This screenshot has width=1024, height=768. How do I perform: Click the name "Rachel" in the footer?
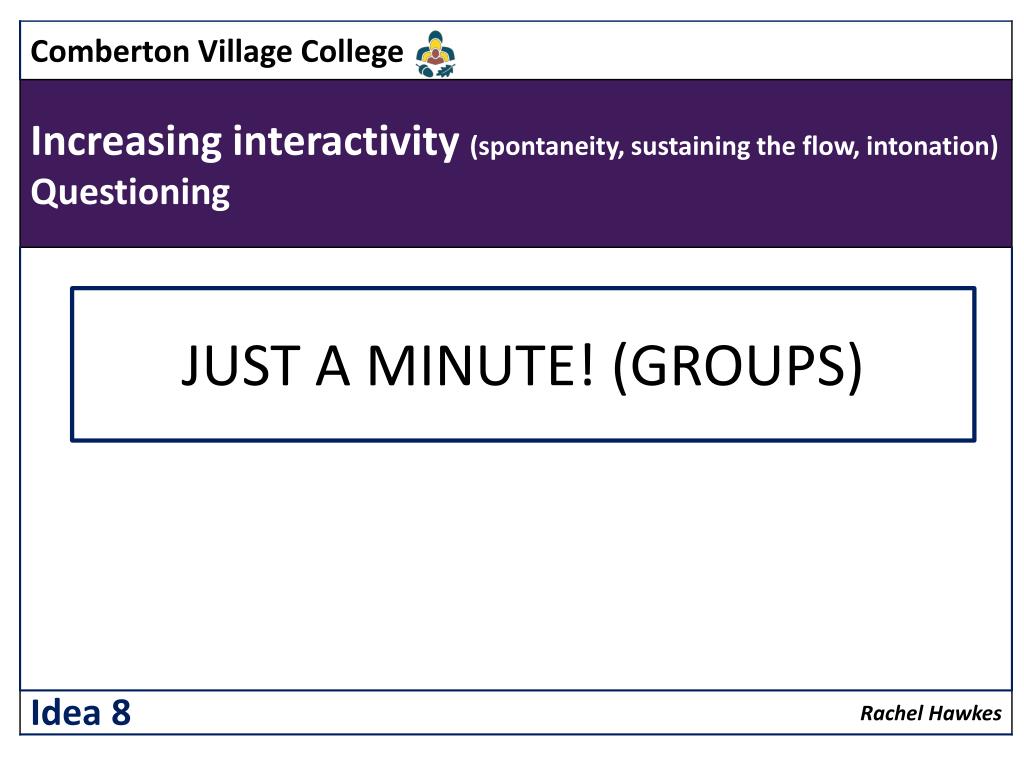(892, 713)
